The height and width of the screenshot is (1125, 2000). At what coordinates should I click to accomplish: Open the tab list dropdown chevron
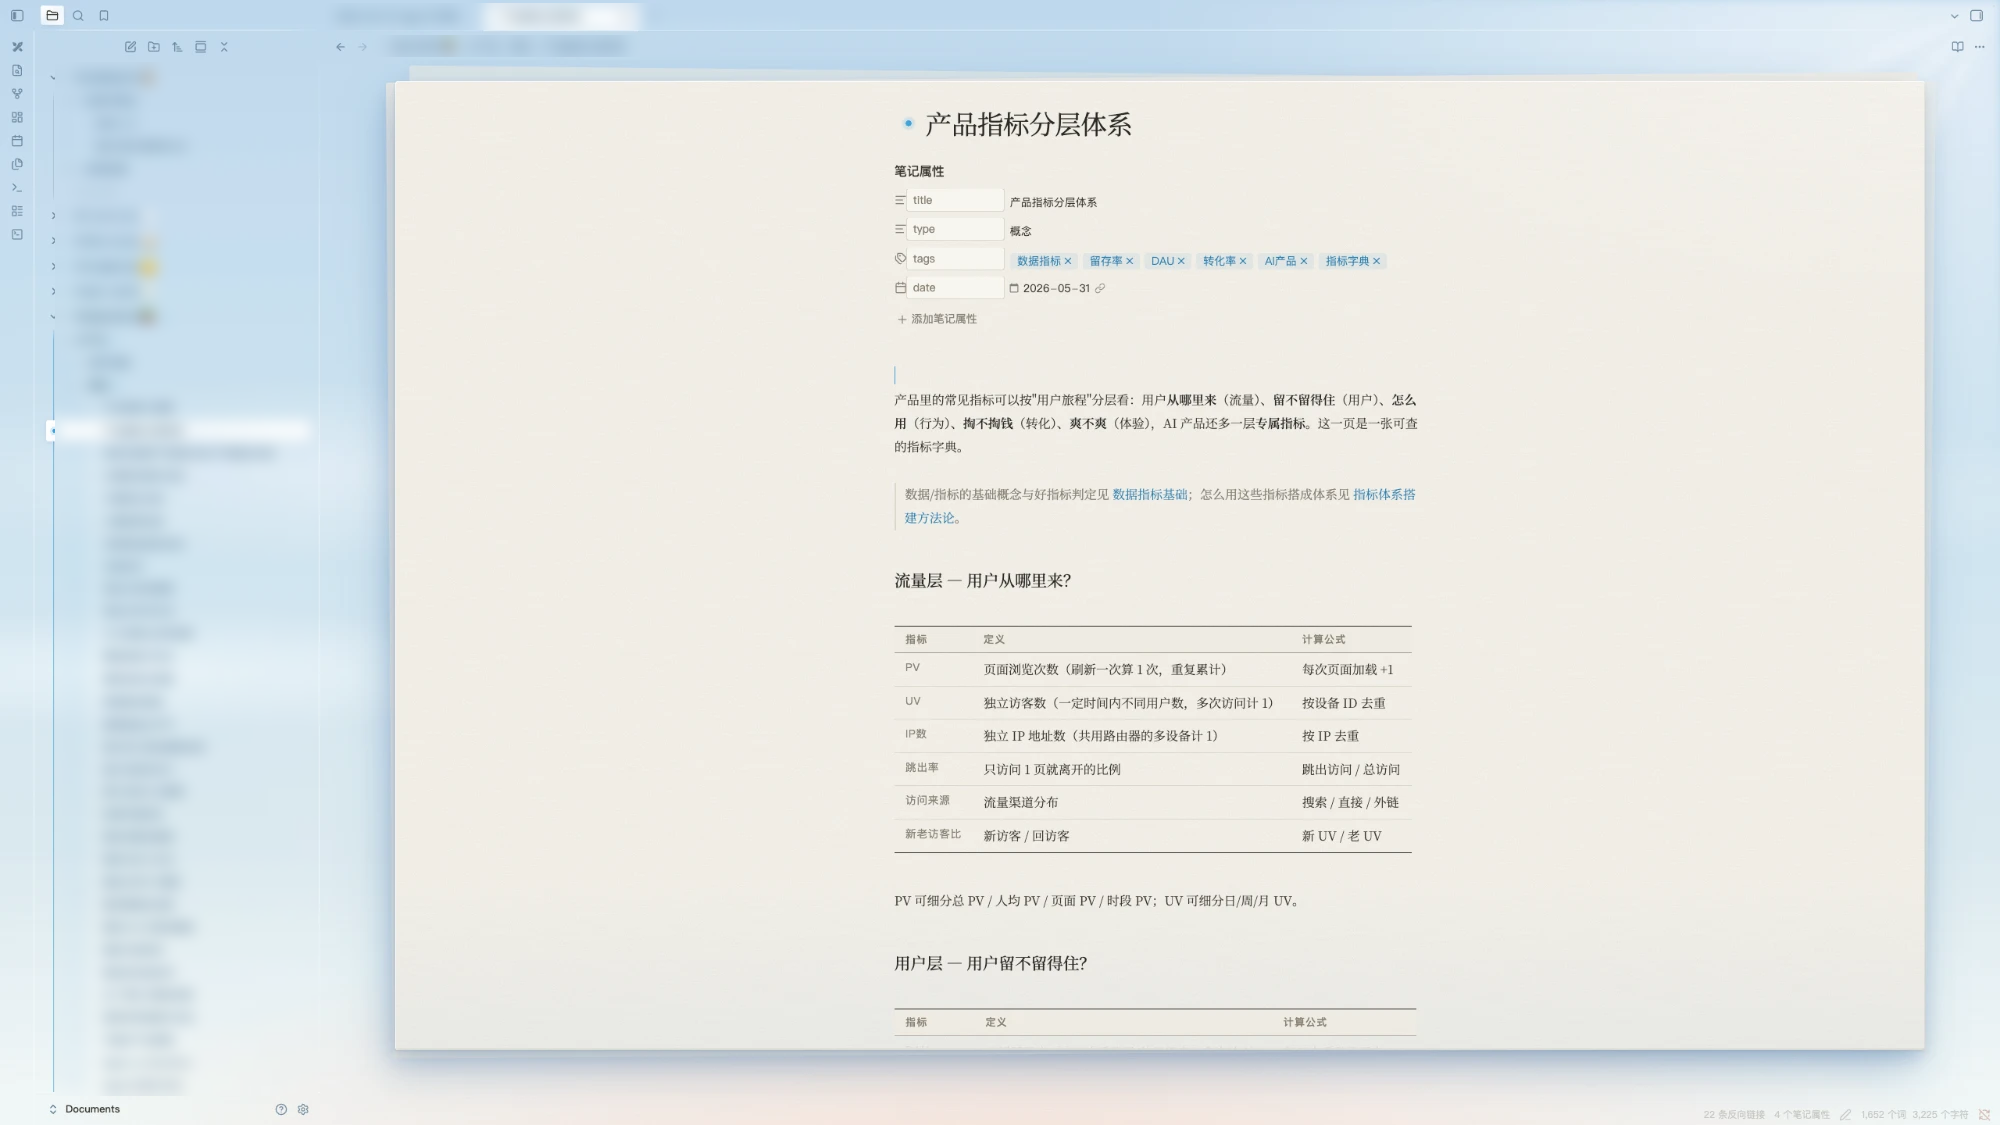tap(1954, 16)
